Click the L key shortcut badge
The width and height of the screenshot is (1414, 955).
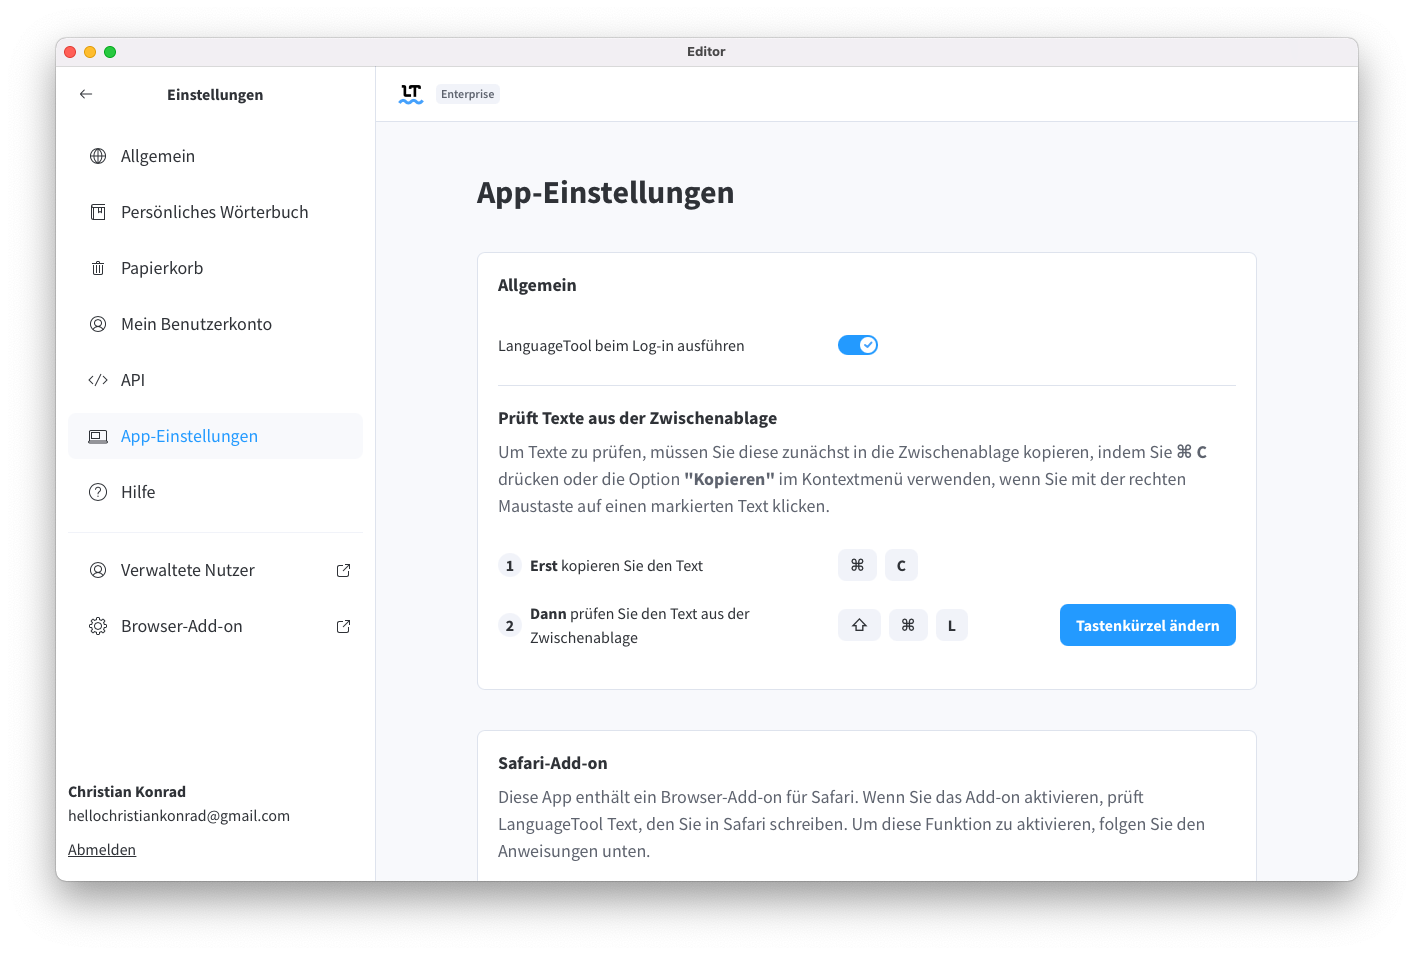click(x=951, y=625)
